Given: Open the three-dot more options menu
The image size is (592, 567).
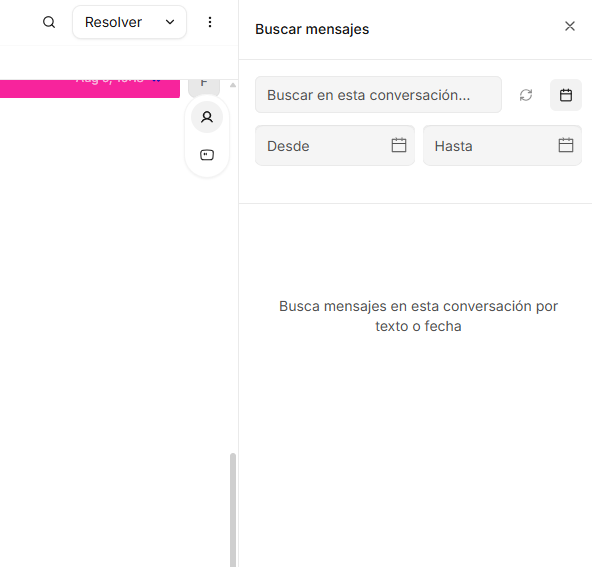Looking at the screenshot, I should click(x=210, y=22).
